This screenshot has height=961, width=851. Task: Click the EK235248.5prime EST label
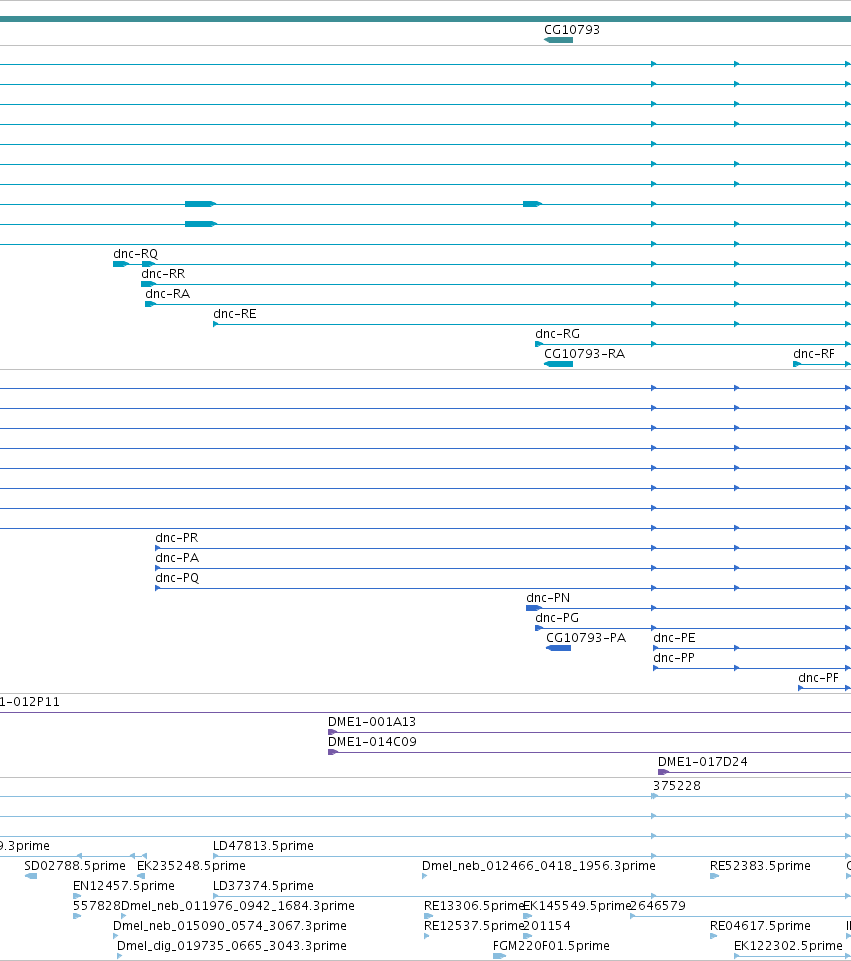tap(191, 865)
